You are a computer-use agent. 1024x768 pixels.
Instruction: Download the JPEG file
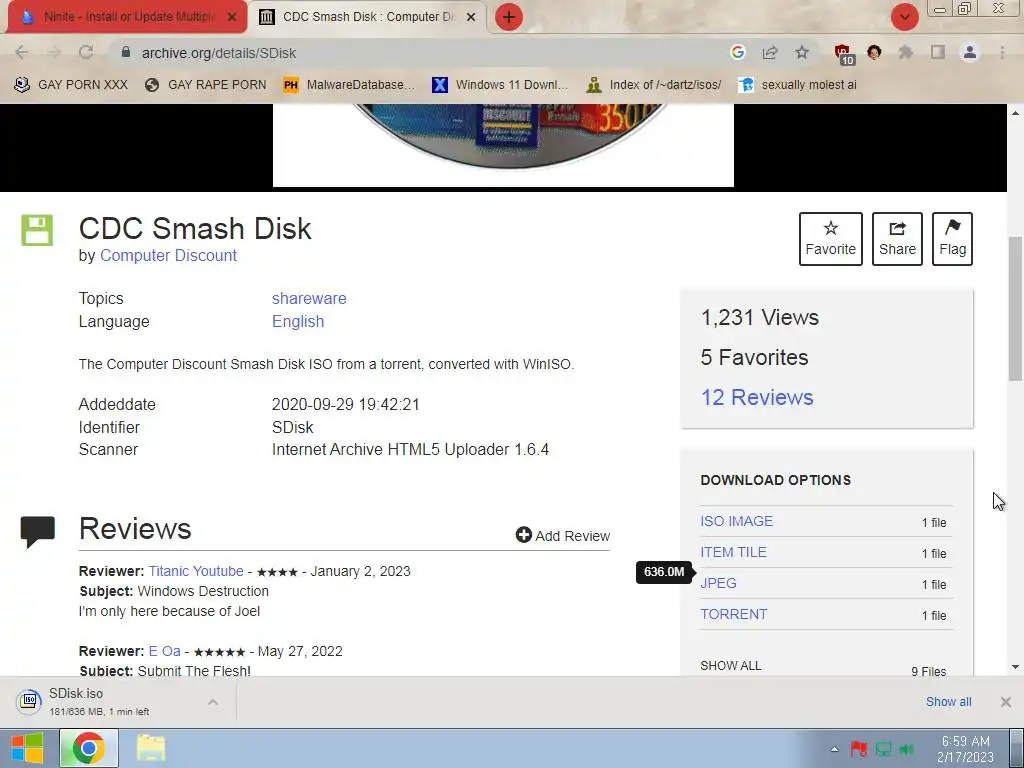point(718,583)
